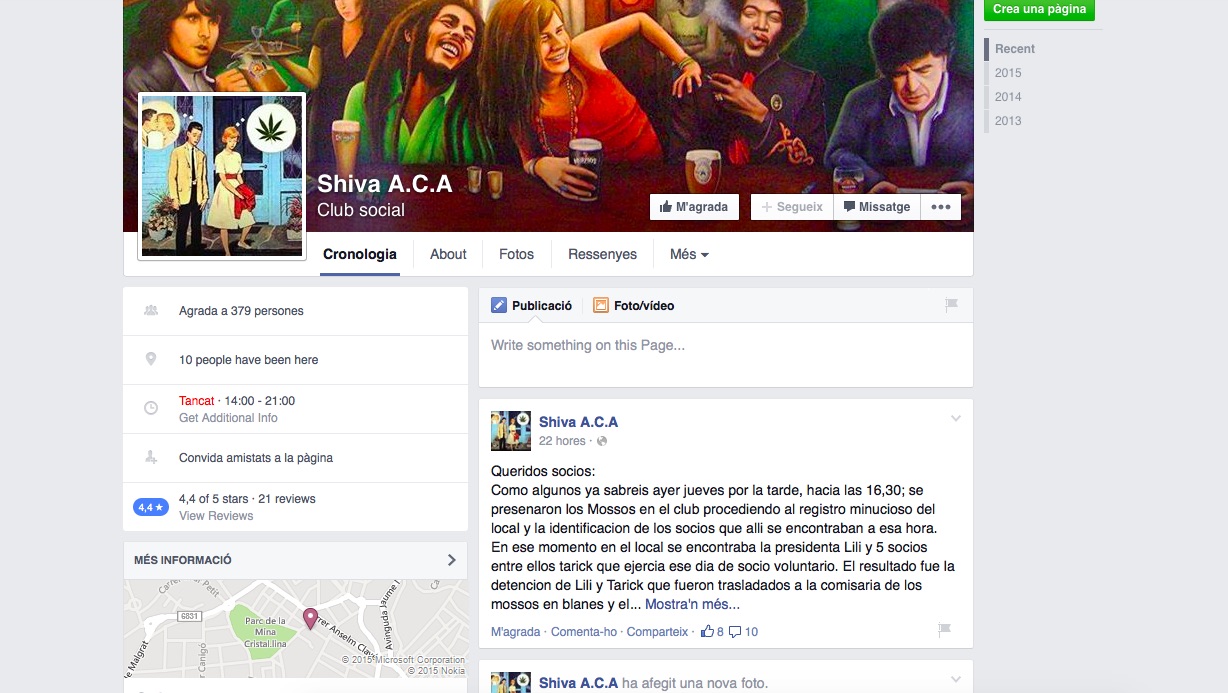Screen dimensions: 1228x693
Task: Click the globe privacy icon next to "22 hores"
Action: point(602,441)
